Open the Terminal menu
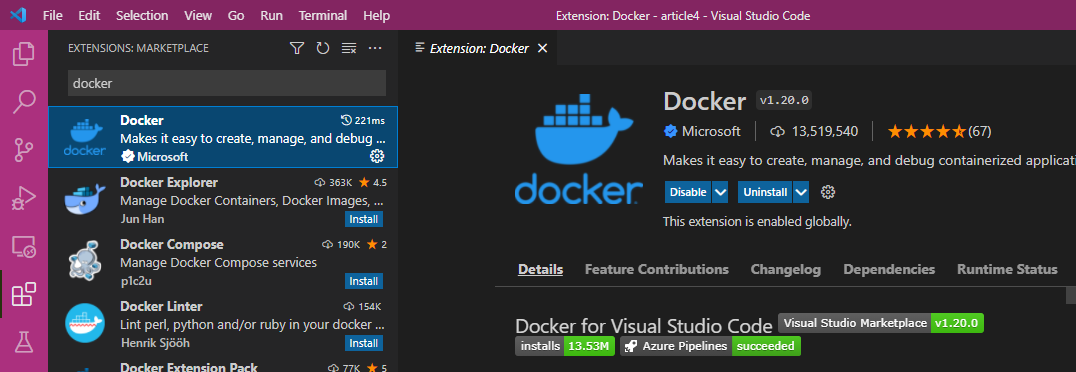1076x372 pixels. pyautogui.click(x=323, y=15)
